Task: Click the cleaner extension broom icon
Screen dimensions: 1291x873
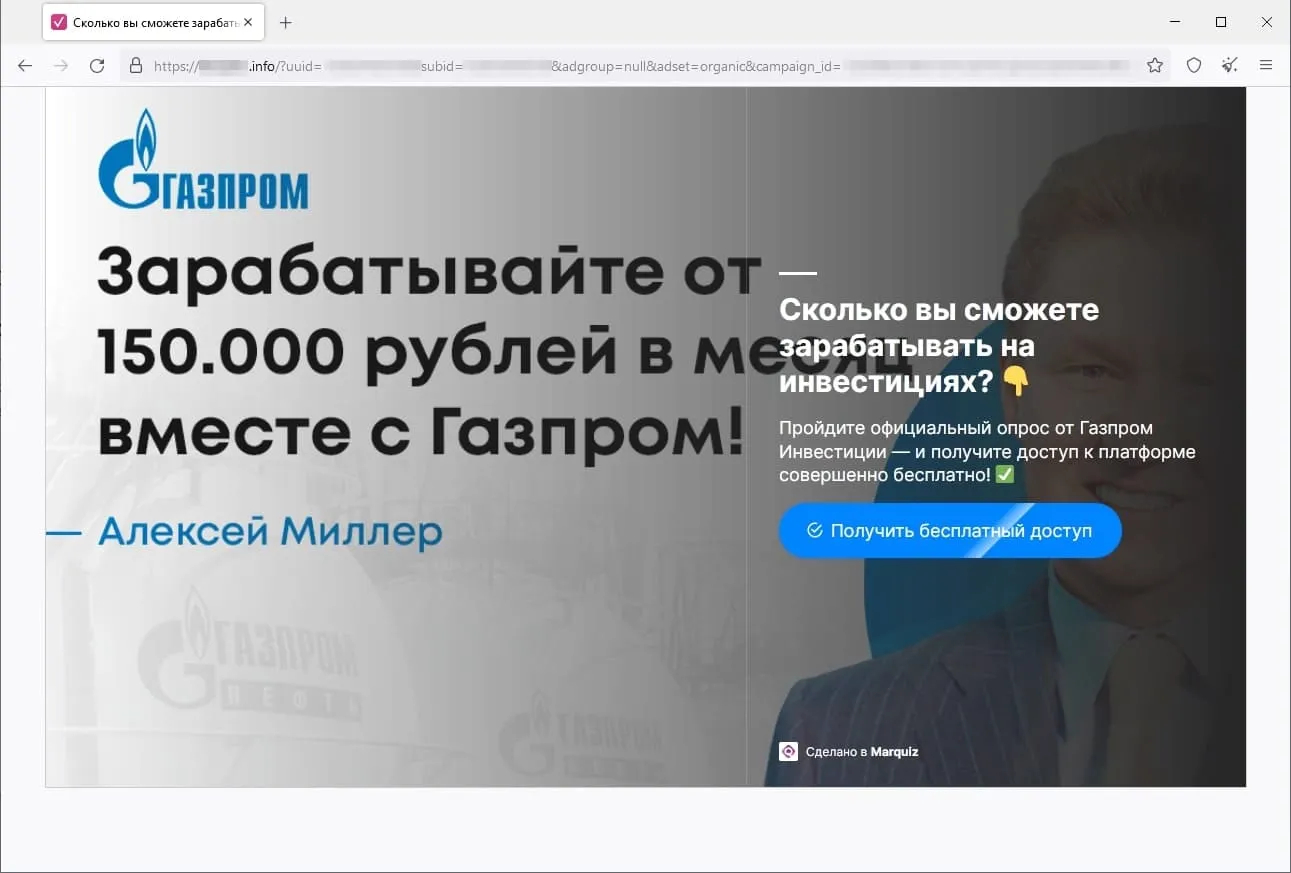Action: (x=1230, y=65)
